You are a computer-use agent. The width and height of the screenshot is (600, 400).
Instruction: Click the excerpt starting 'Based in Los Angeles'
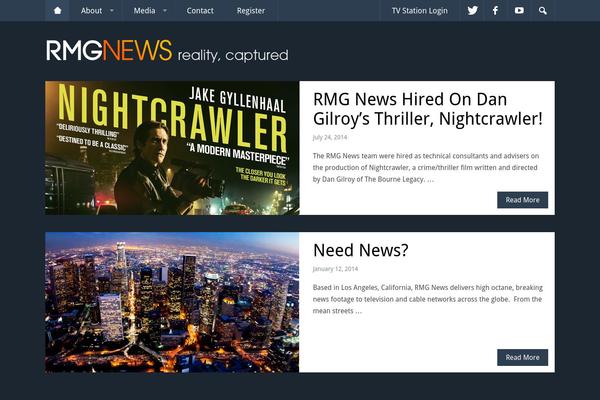point(427,299)
